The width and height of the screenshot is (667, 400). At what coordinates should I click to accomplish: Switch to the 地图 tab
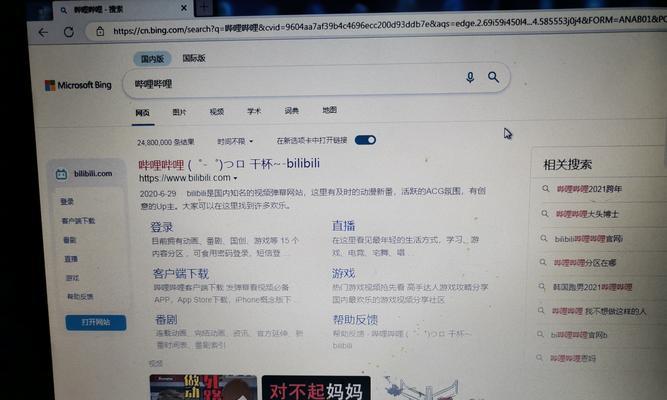(x=329, y=110)
